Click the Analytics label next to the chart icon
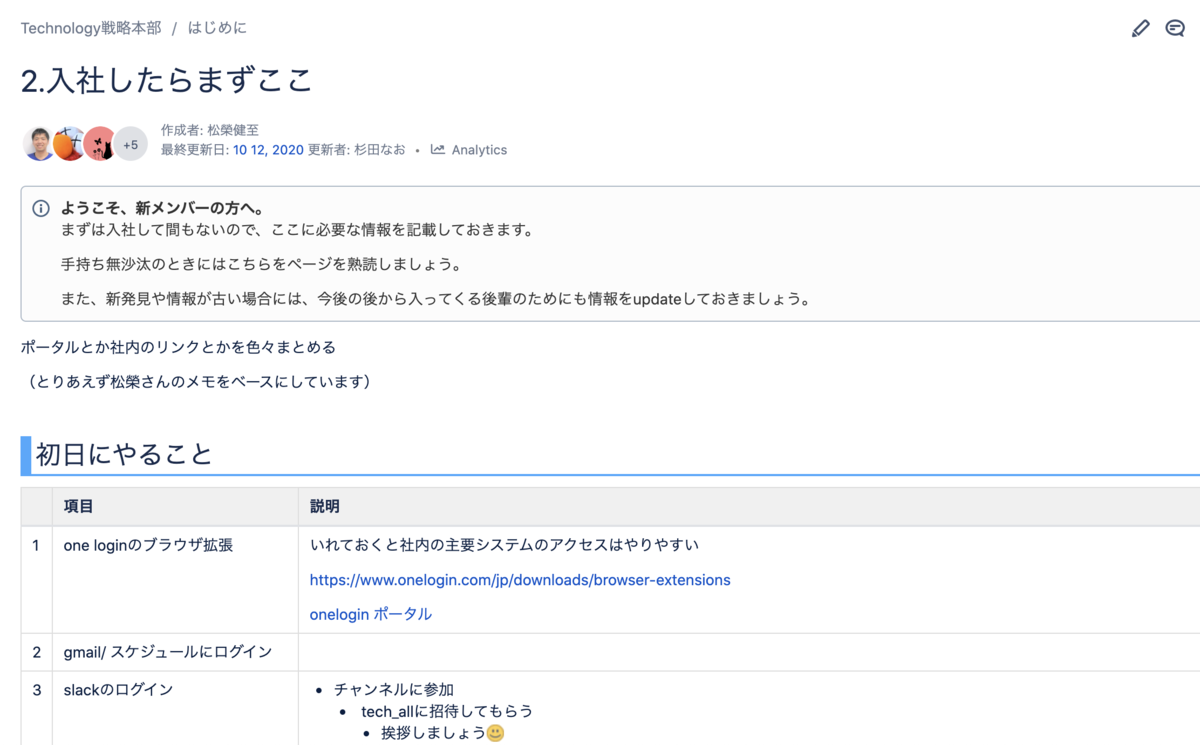 pyautogui.click(x=478, y=150)
